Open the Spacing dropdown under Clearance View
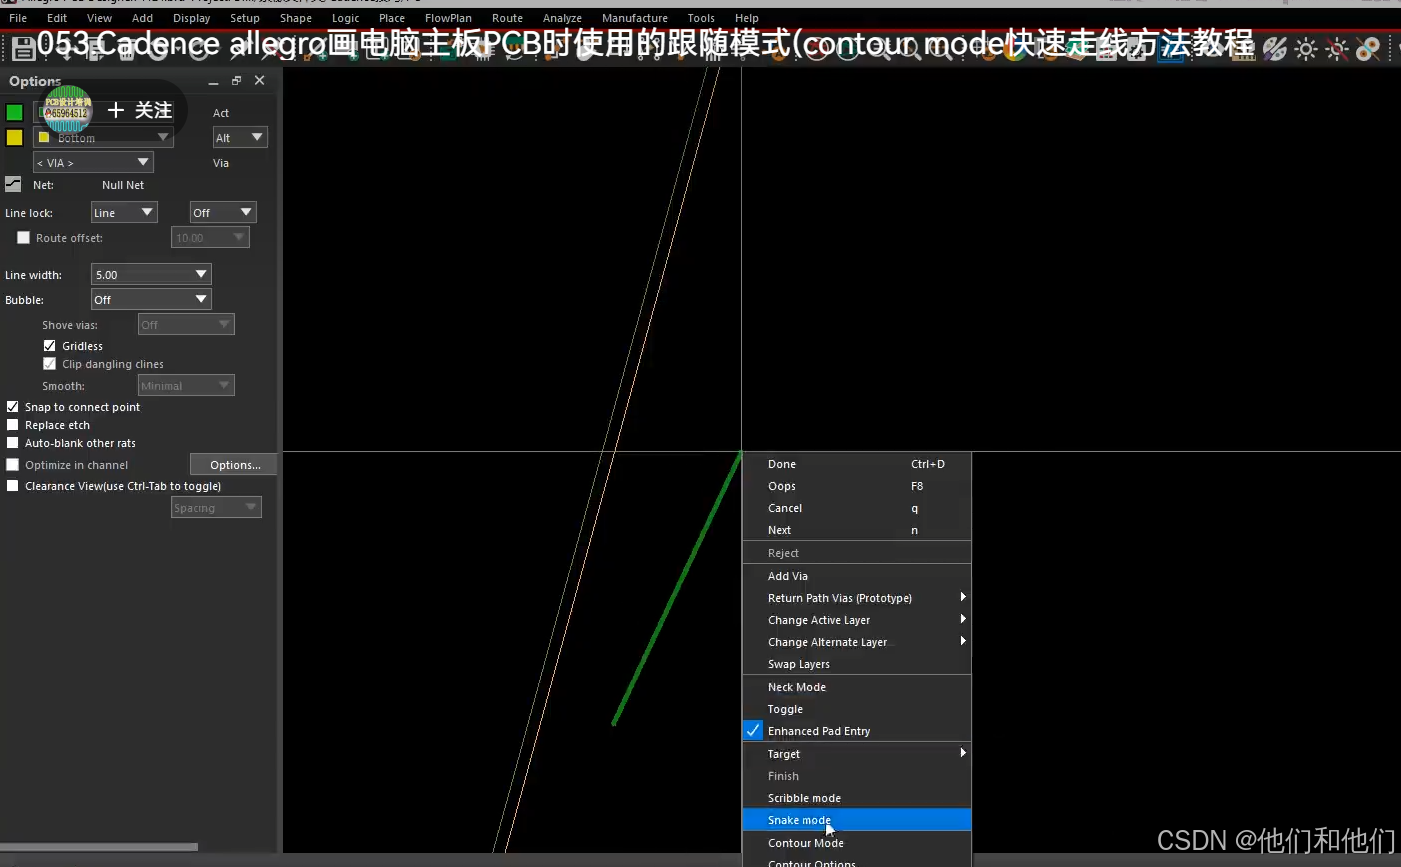This screenshot has width=1401, height=867. coord(216,507)
